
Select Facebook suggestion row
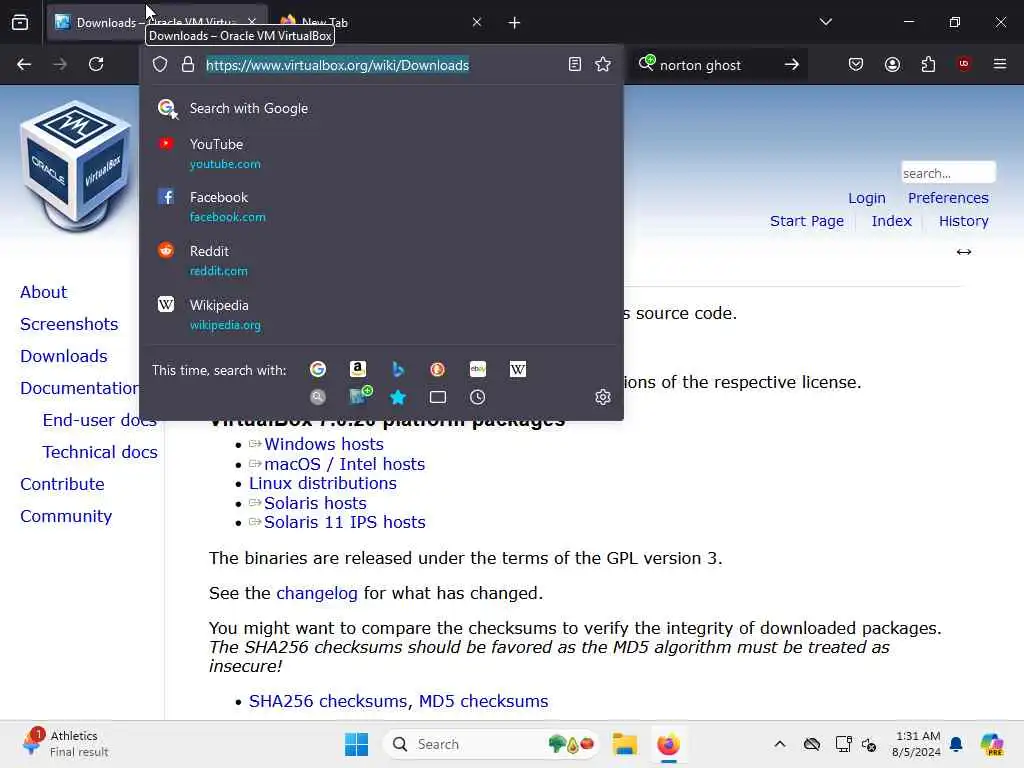[x=381, y=206]
